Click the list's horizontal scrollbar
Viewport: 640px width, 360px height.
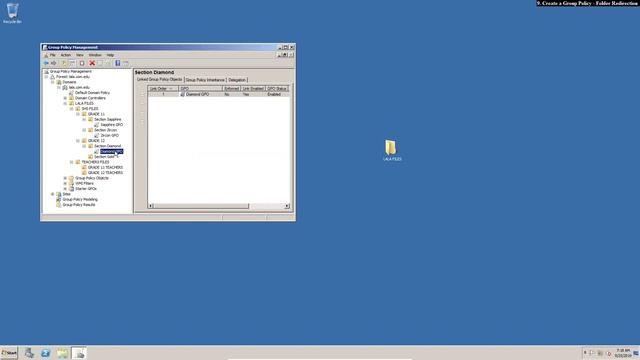(x=219, y=206)
